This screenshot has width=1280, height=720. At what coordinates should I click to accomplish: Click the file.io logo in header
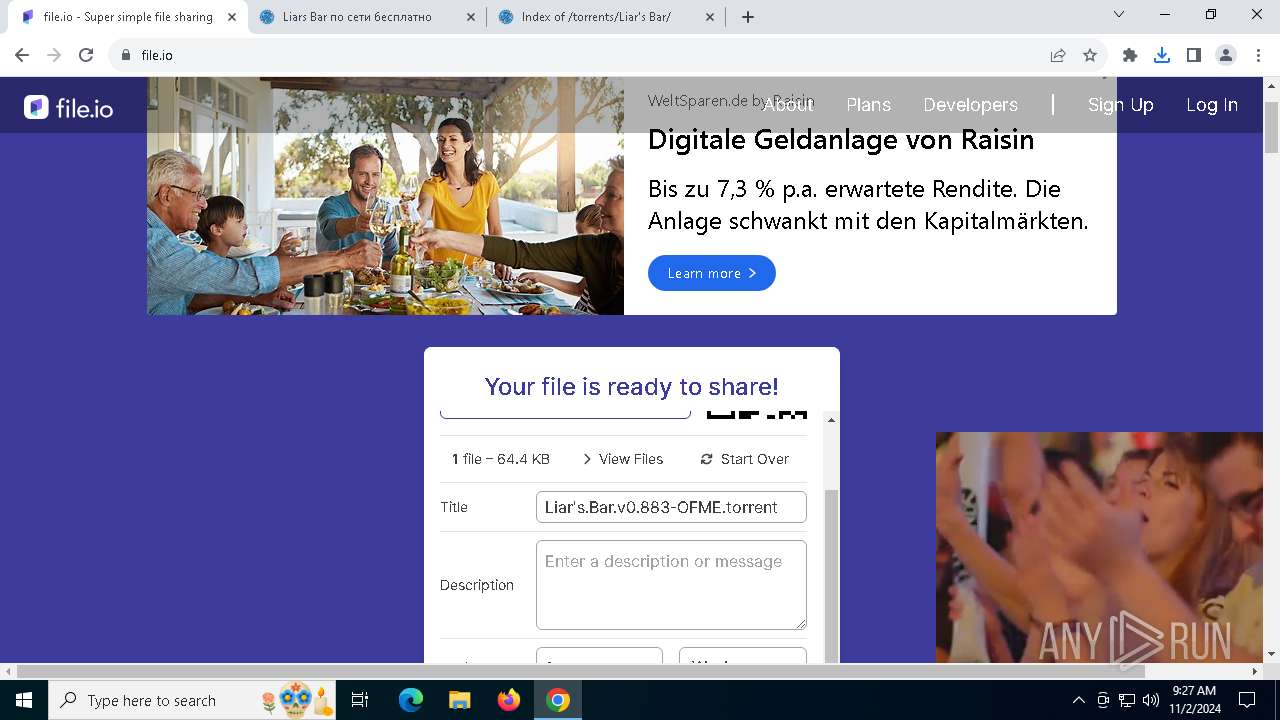[x=69, y=108]
